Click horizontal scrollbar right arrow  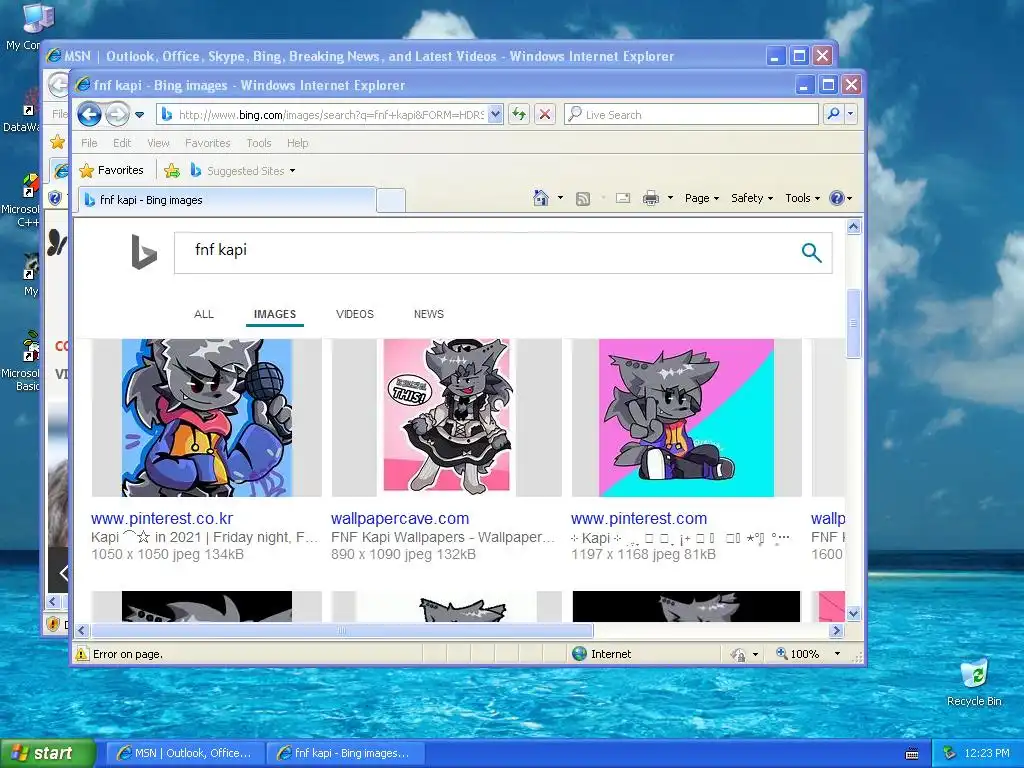click(837, 630)
